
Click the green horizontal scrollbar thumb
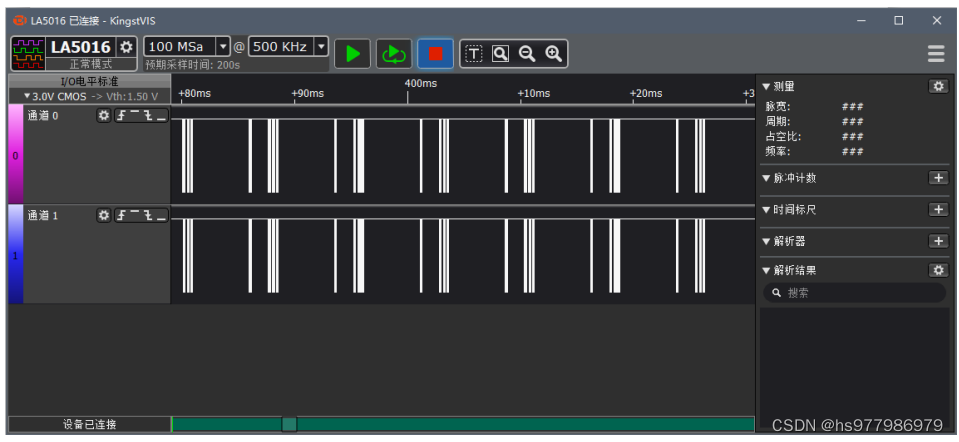(x=289, y=424)
